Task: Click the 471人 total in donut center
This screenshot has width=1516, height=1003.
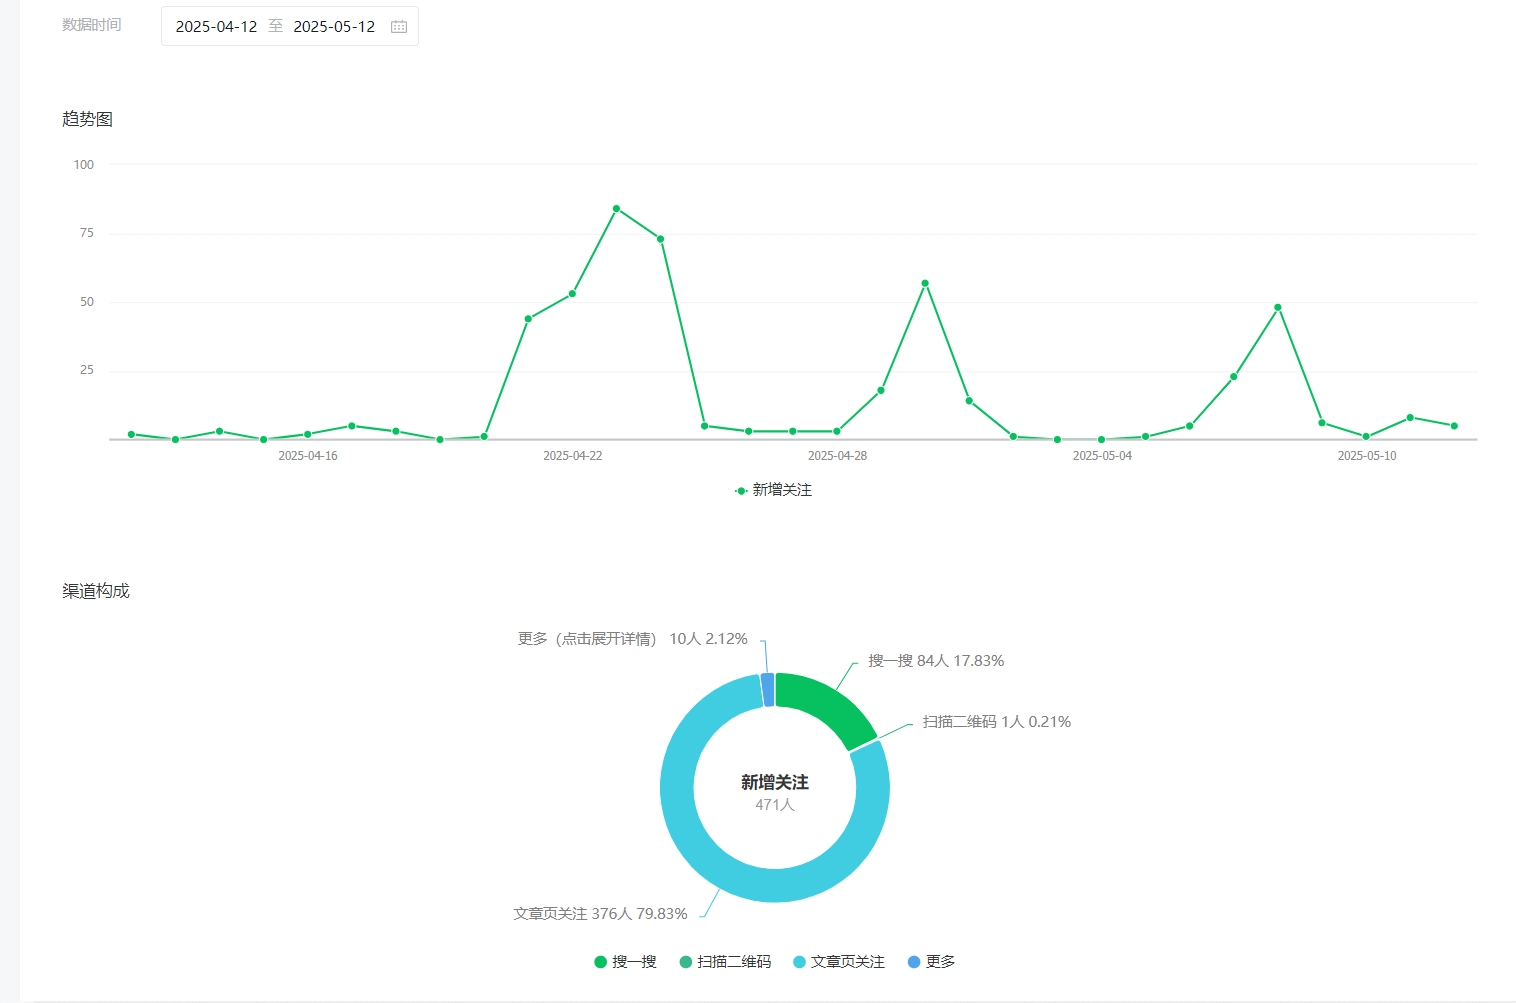Action: point(775,805)
